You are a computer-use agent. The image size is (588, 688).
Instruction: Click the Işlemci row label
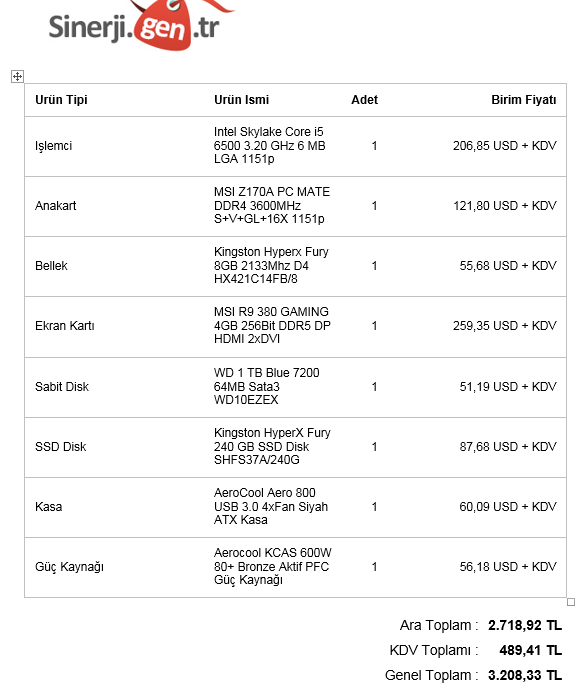[x=54, y=146]
